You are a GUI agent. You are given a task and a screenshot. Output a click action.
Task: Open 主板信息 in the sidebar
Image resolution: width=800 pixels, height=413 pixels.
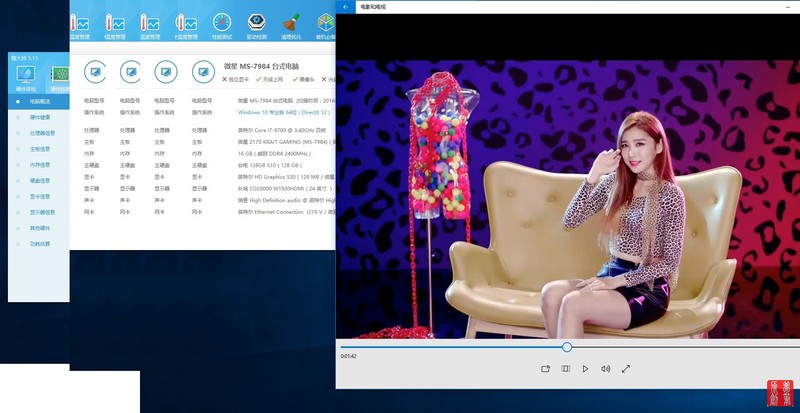pyautogui.click(x=39, y=149)
